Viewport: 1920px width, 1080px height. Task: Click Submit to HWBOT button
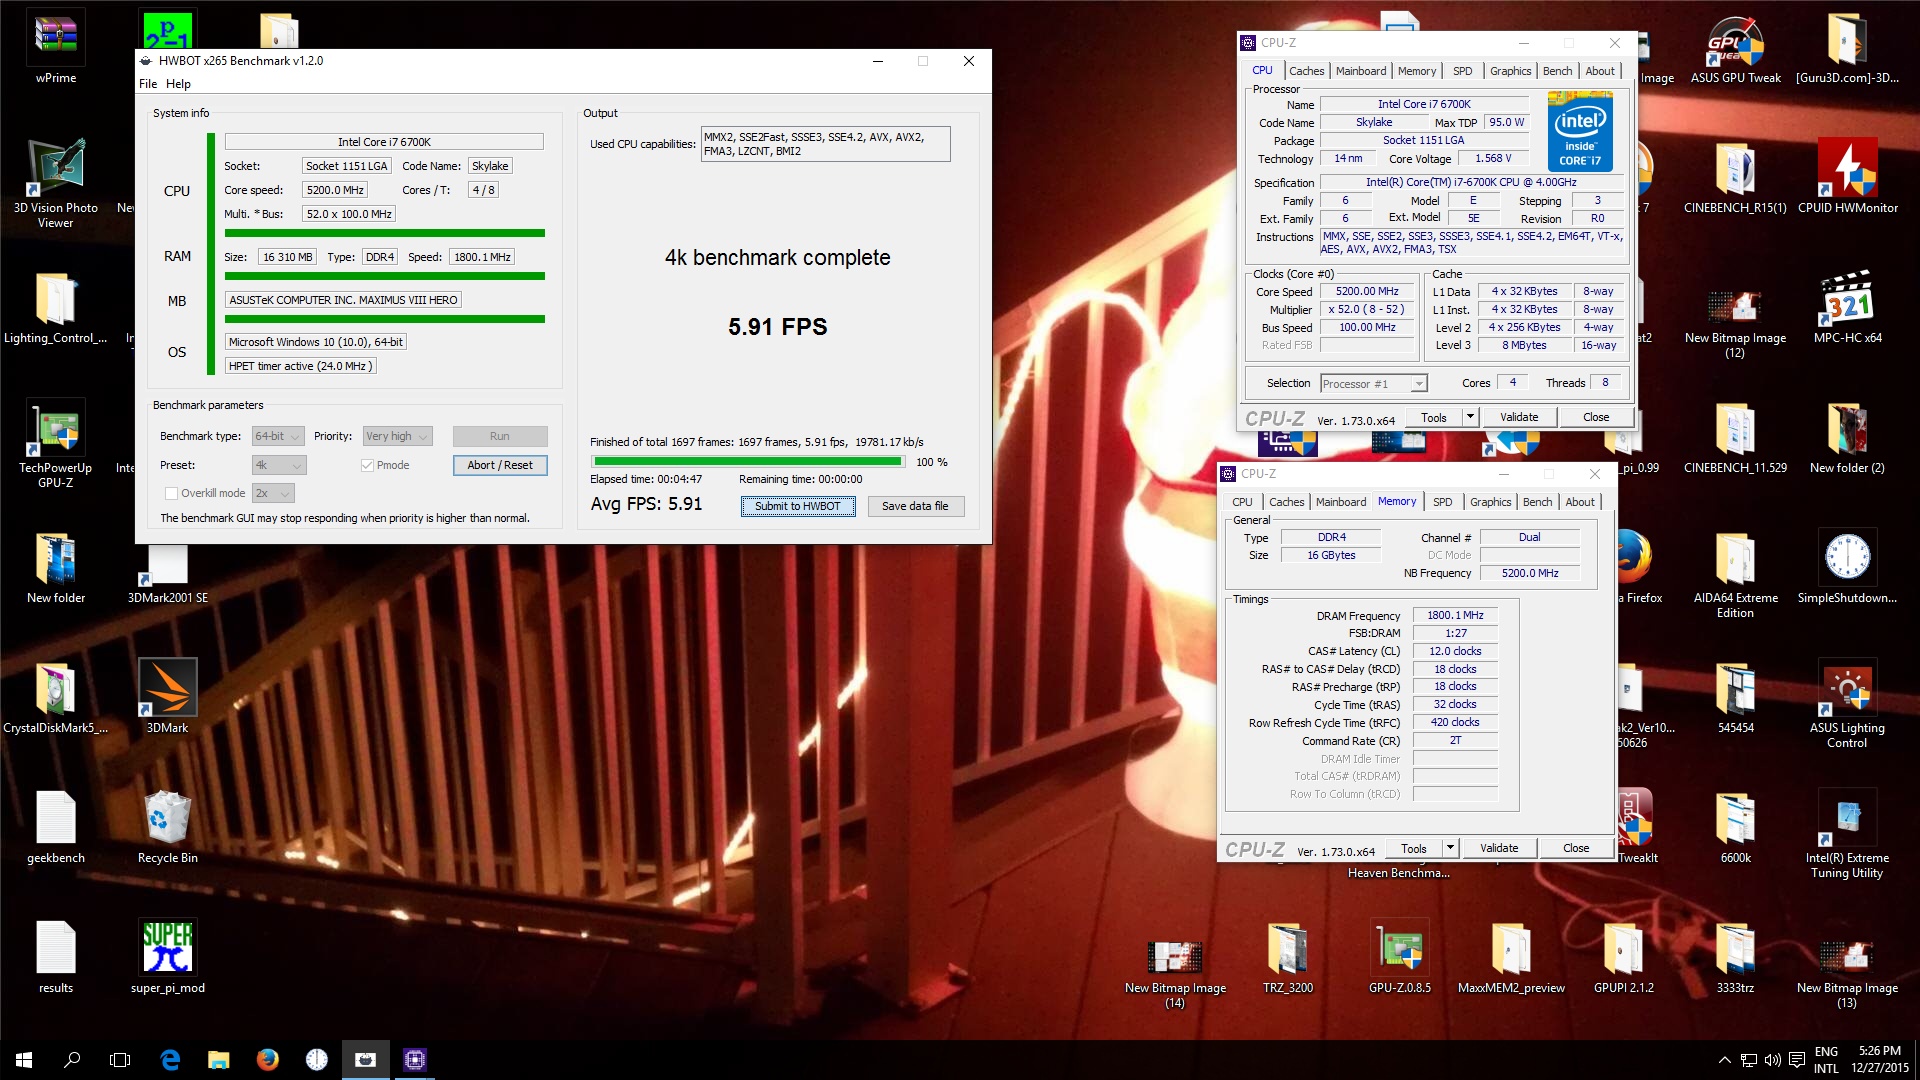798,506
